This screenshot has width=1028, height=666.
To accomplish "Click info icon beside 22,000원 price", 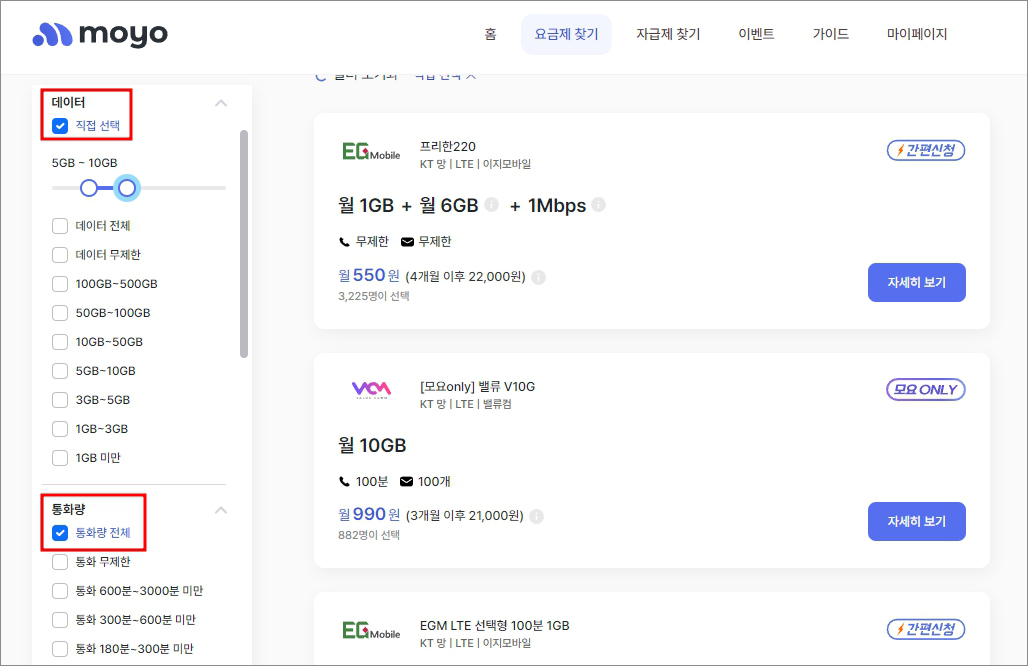I will (x=538, y=277).
